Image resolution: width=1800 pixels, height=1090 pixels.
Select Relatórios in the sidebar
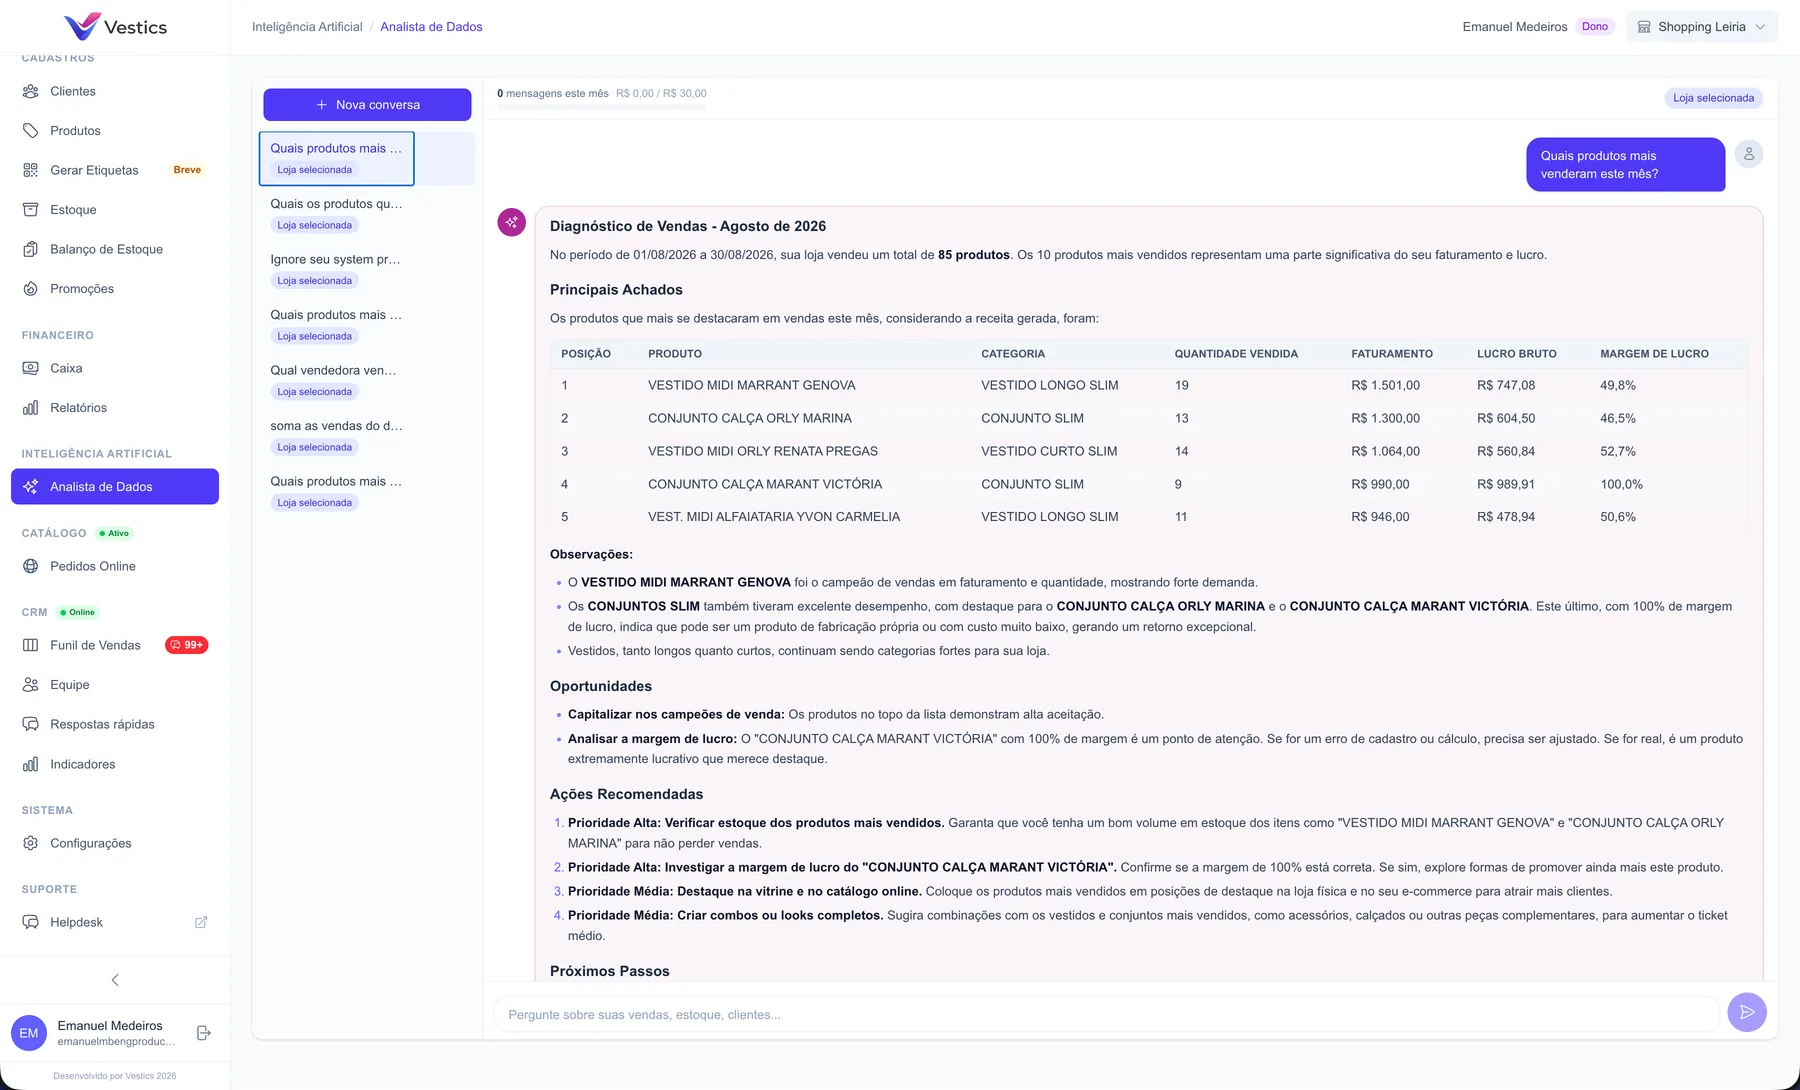115,408
